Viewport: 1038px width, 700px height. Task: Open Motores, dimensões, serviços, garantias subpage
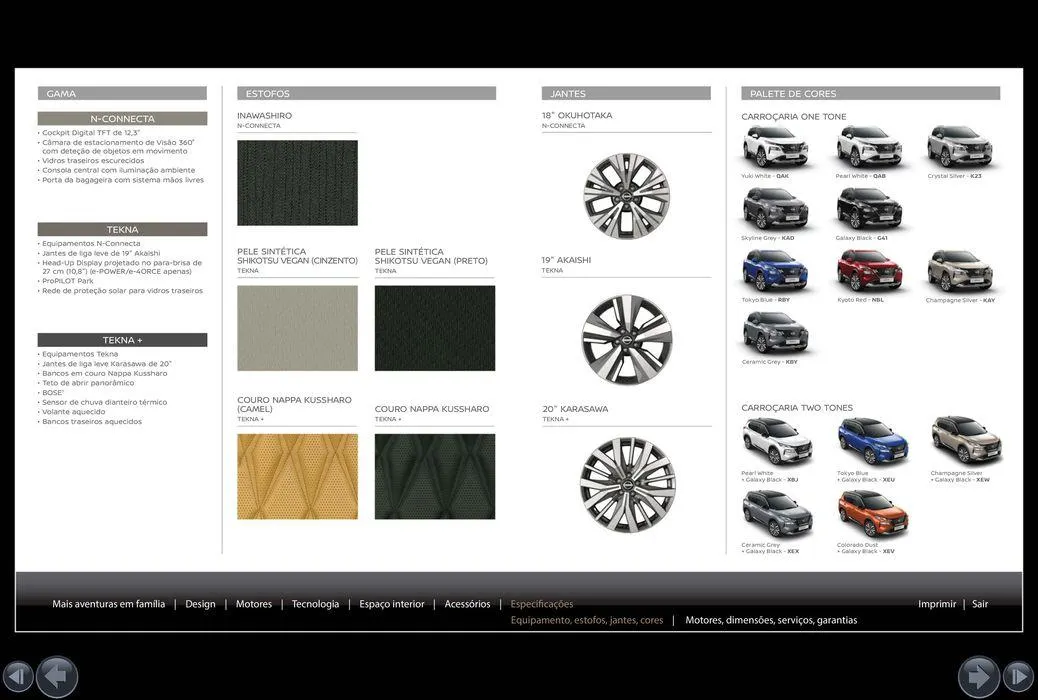(x=771, y=620)
